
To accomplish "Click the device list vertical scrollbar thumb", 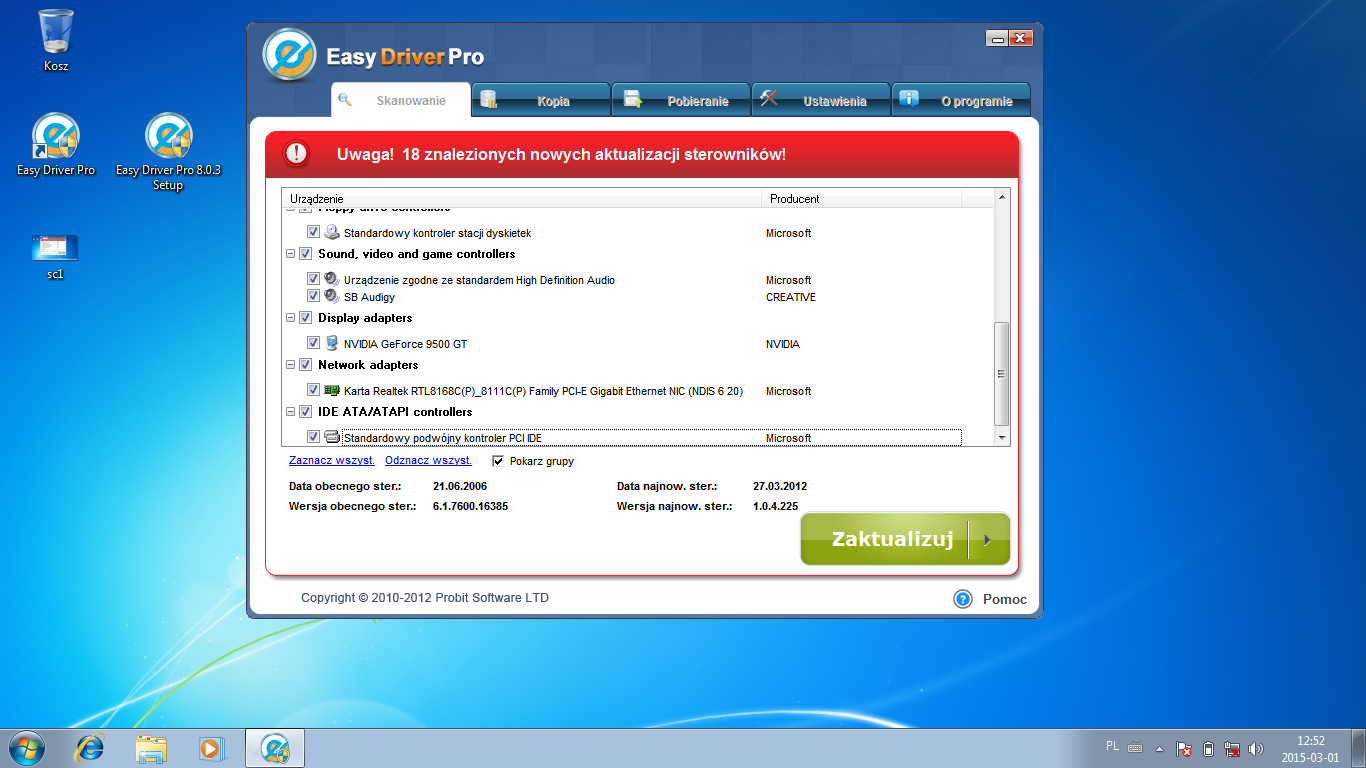I will pyautogui.click(x=1002, y=374).
